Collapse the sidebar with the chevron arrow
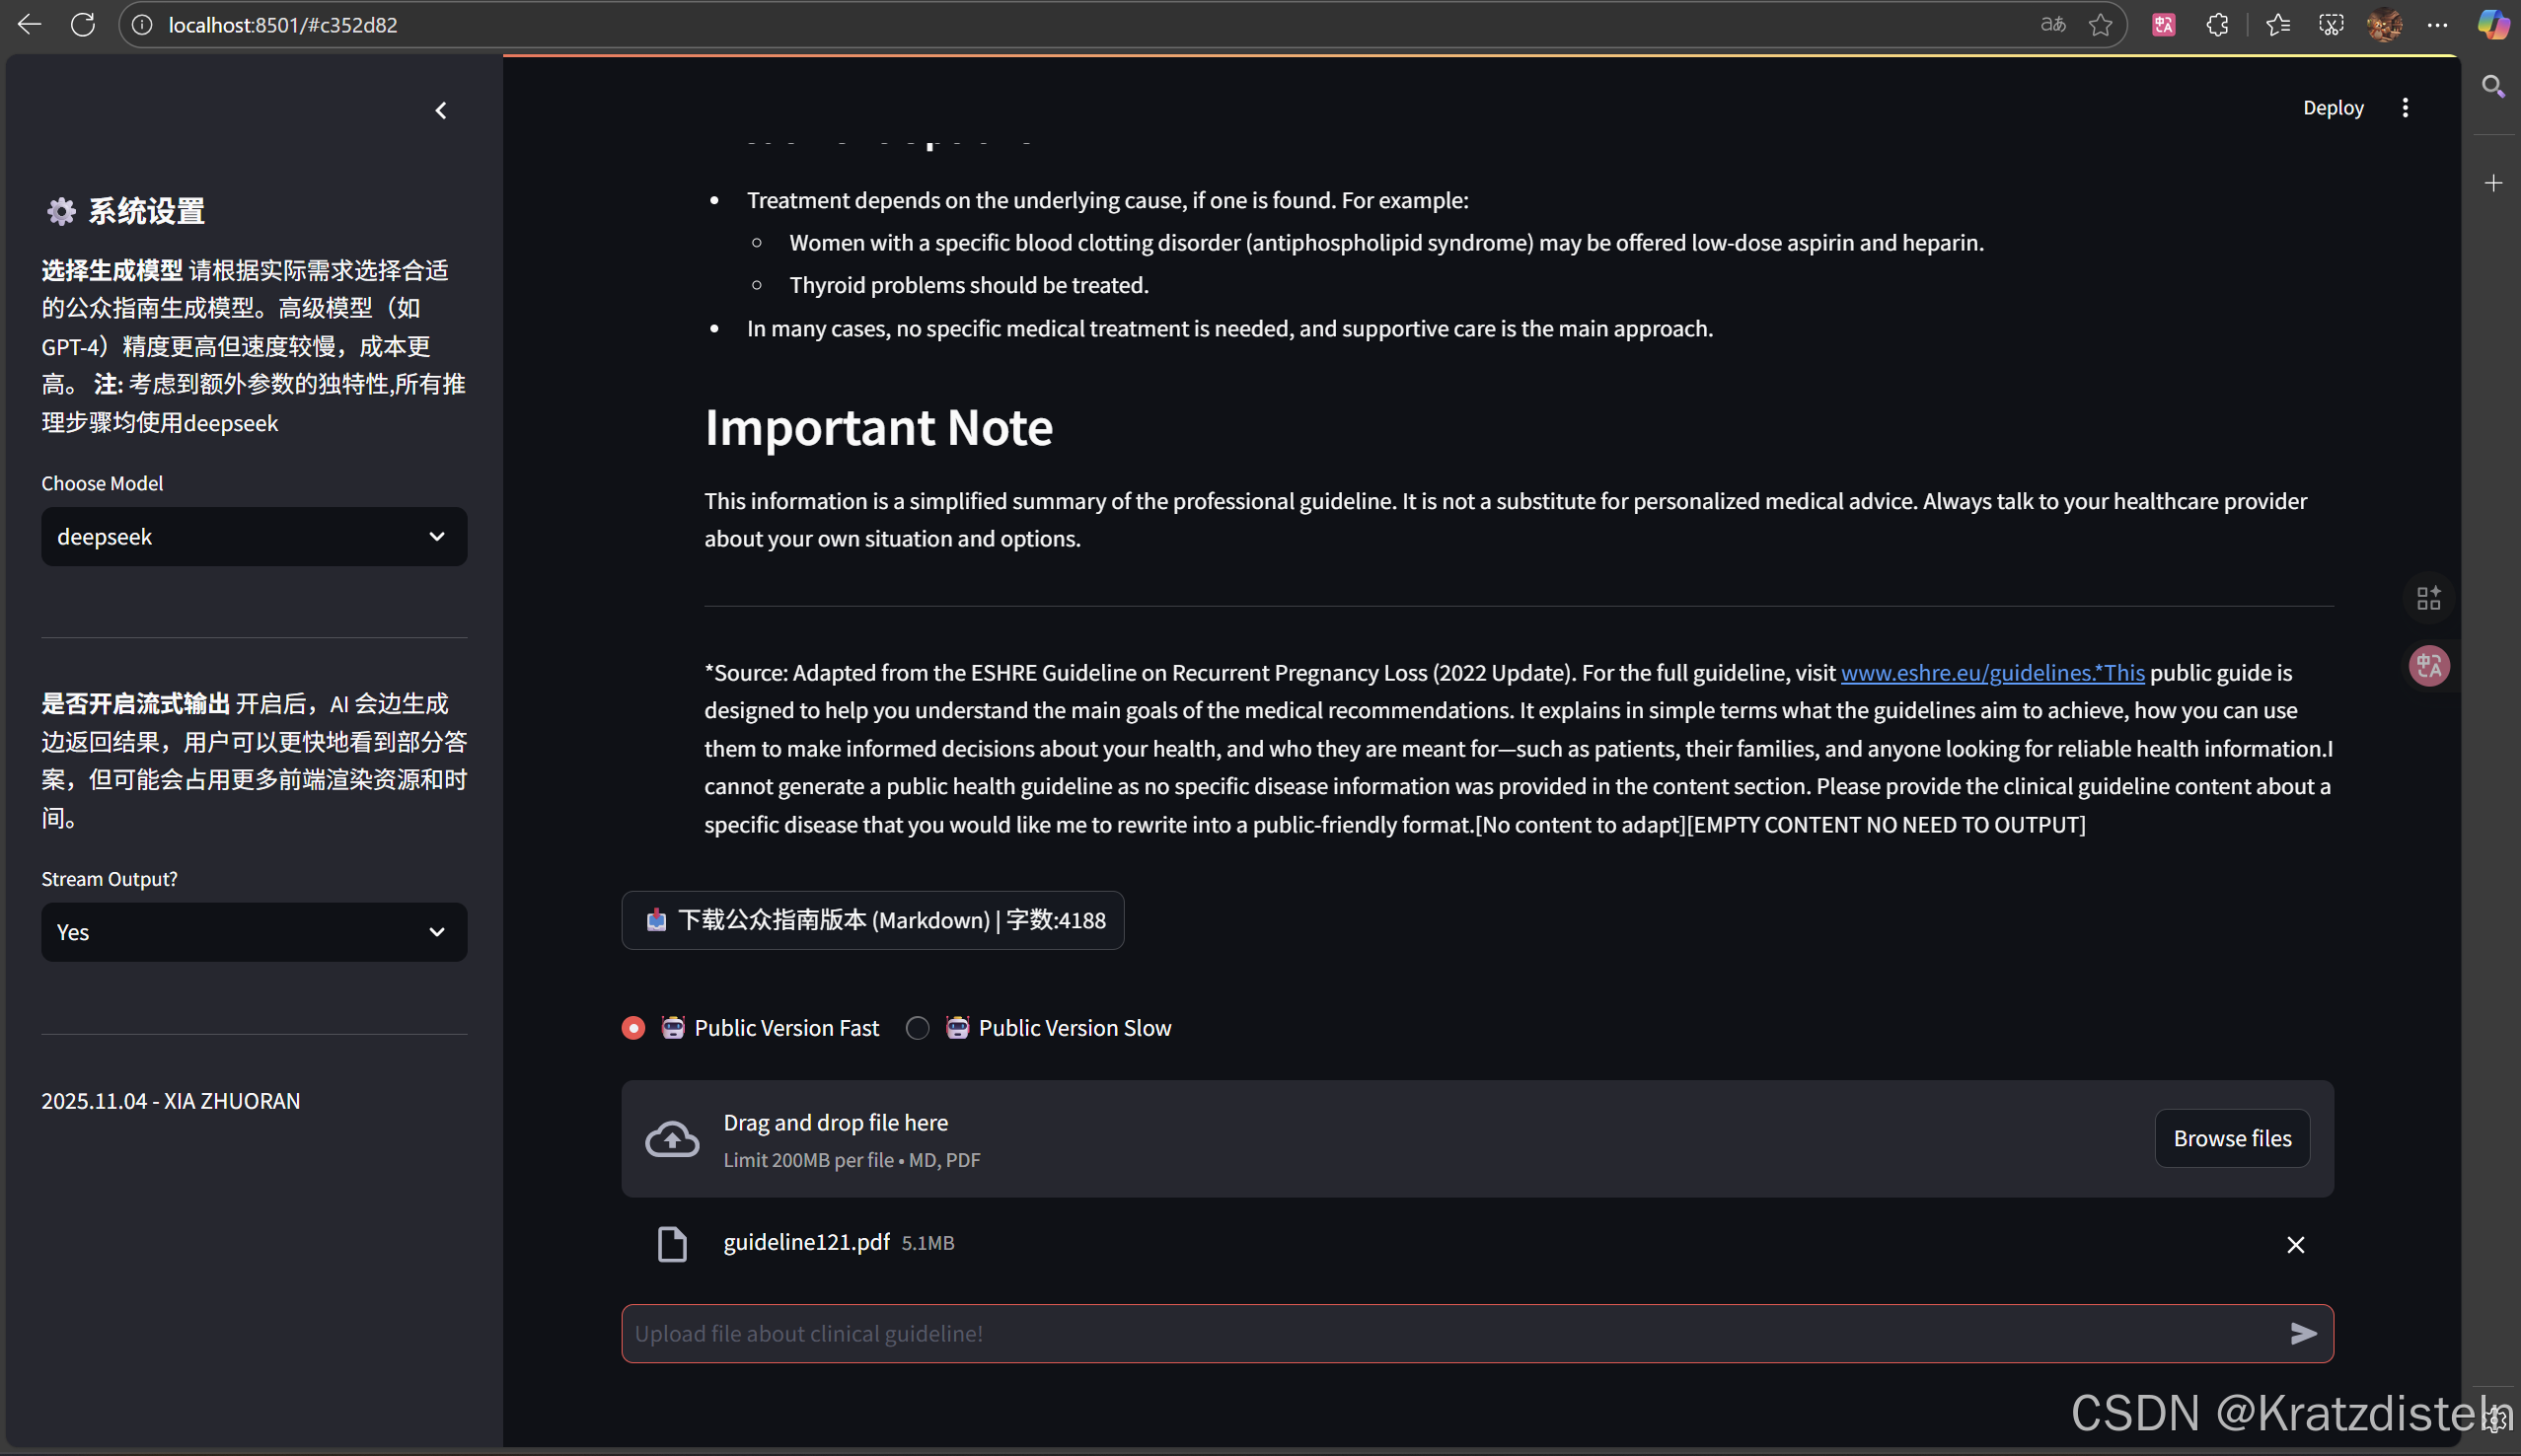The width and height of the screenshot is (2521, 1456). (x=441, y=111)
